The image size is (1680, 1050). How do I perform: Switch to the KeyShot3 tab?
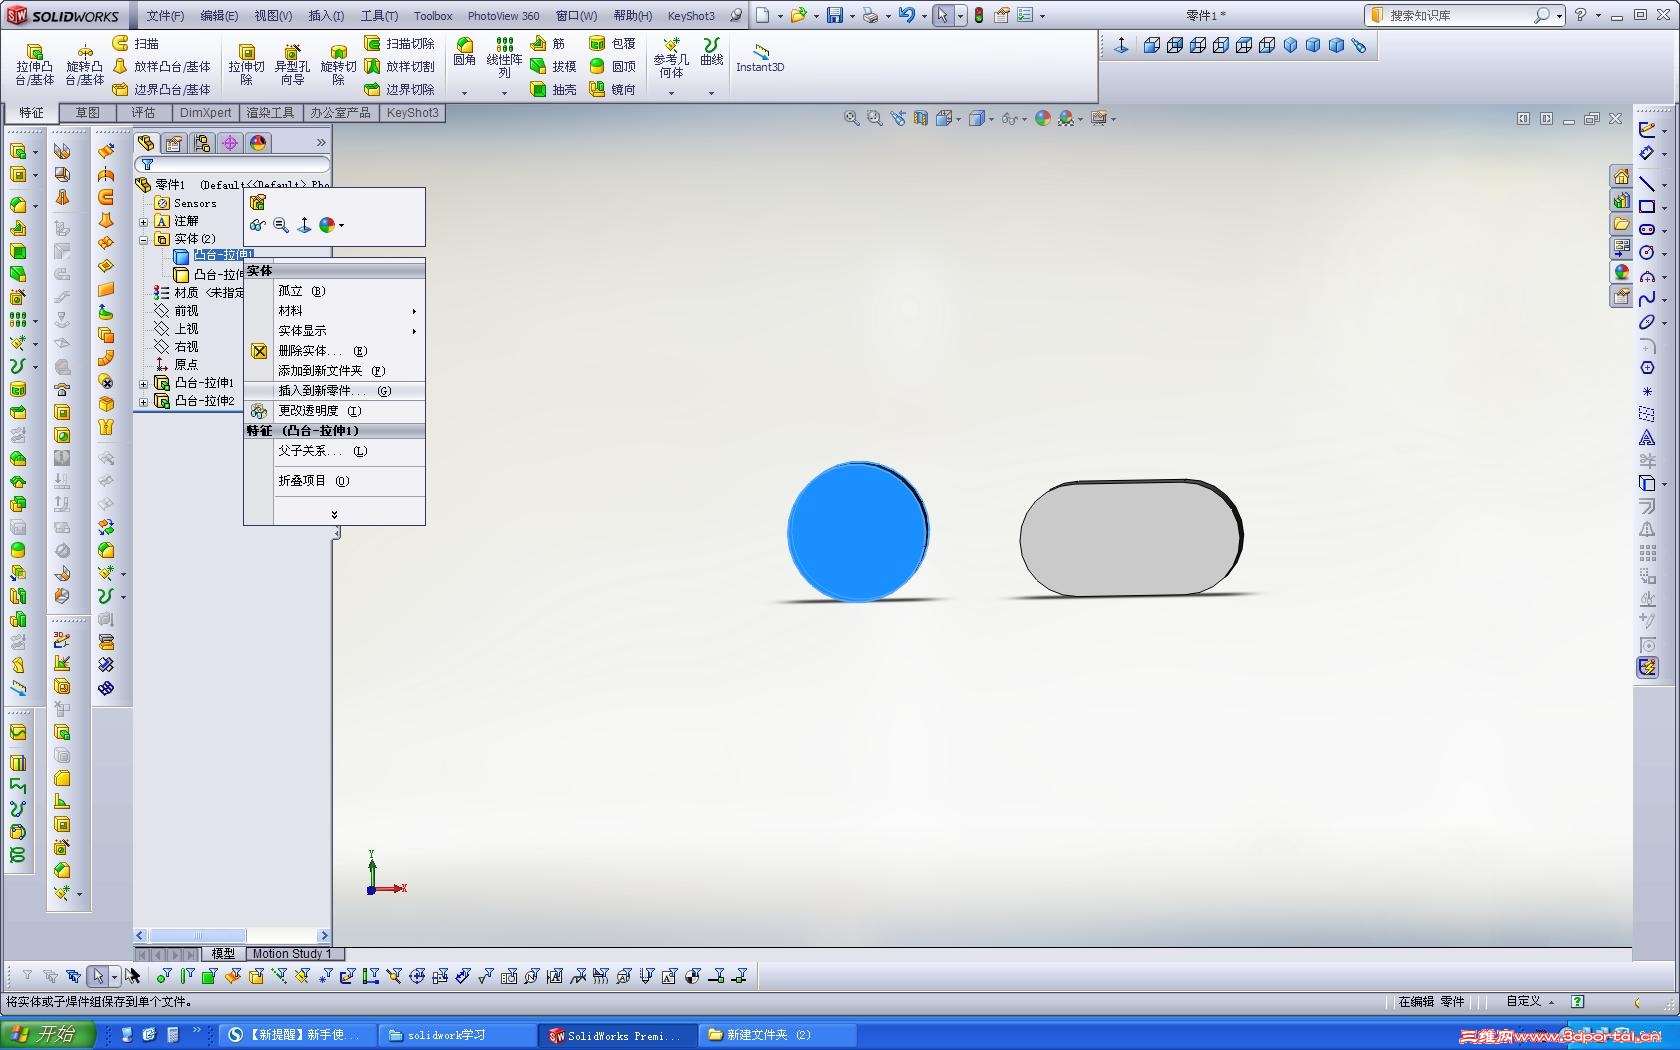(x=412, y=113)
